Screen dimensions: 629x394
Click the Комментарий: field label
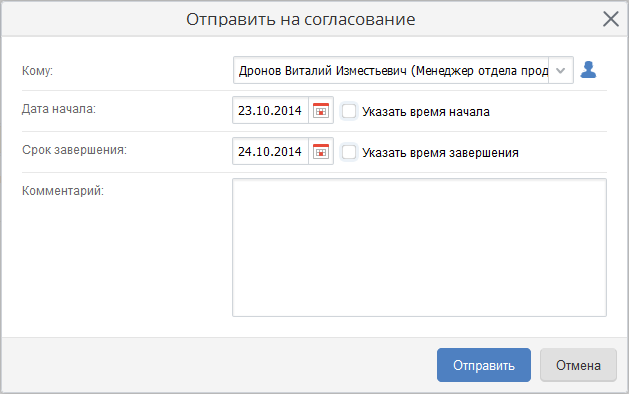pos(63,191)
